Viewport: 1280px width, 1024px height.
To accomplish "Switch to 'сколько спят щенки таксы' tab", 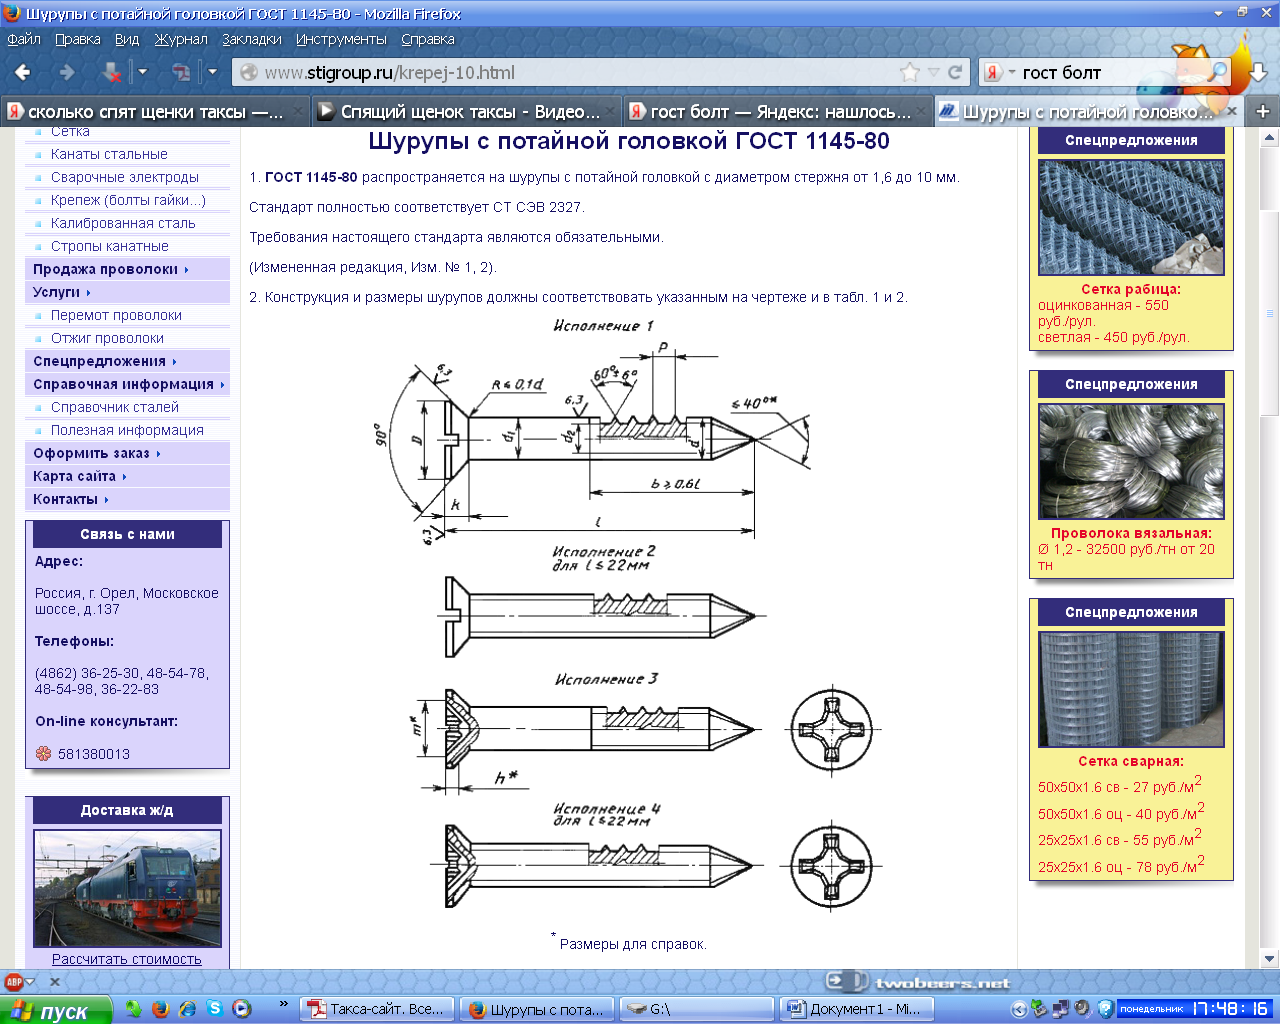I will pyautogui.click(x=155, y=111).
